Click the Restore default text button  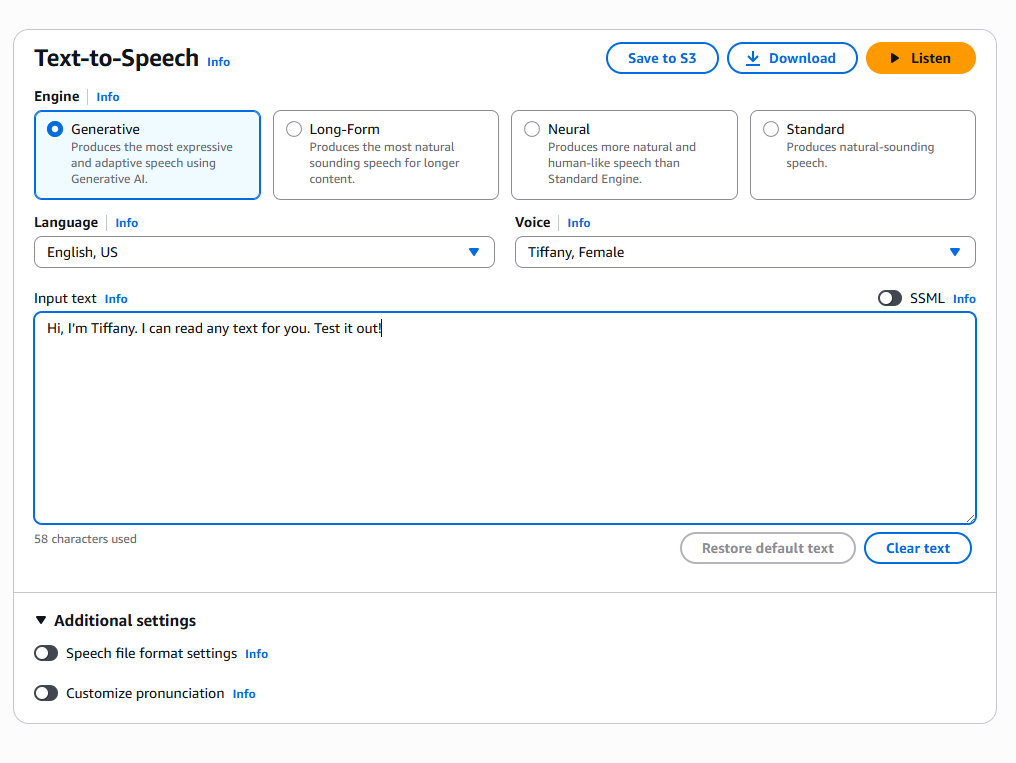coord(768,548)
